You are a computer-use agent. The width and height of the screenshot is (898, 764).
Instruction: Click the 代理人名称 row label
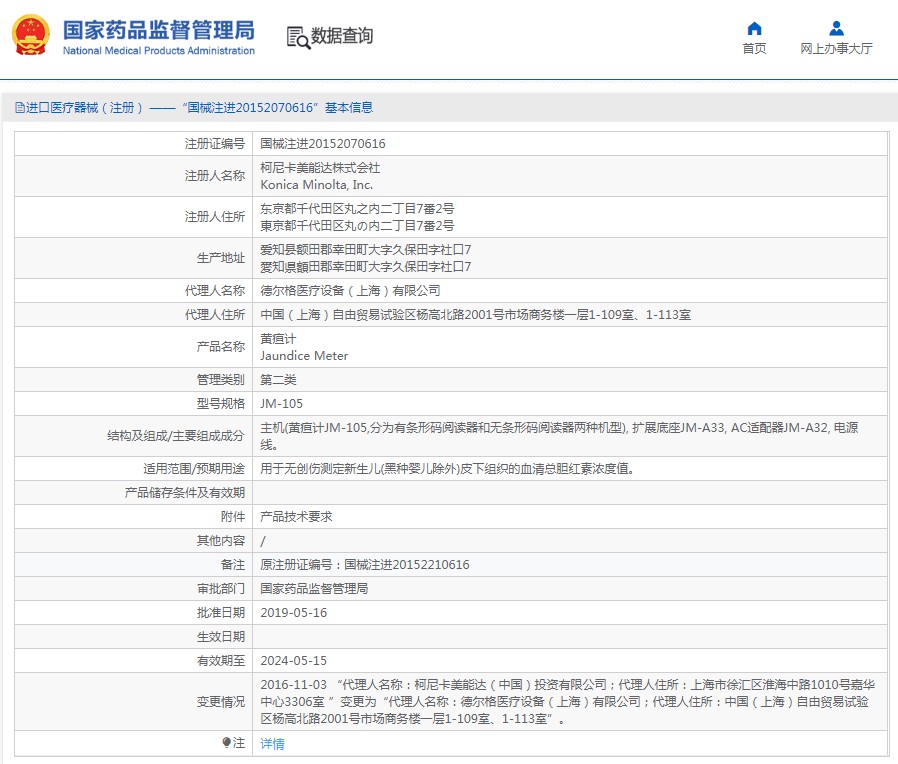coord(215,291)
